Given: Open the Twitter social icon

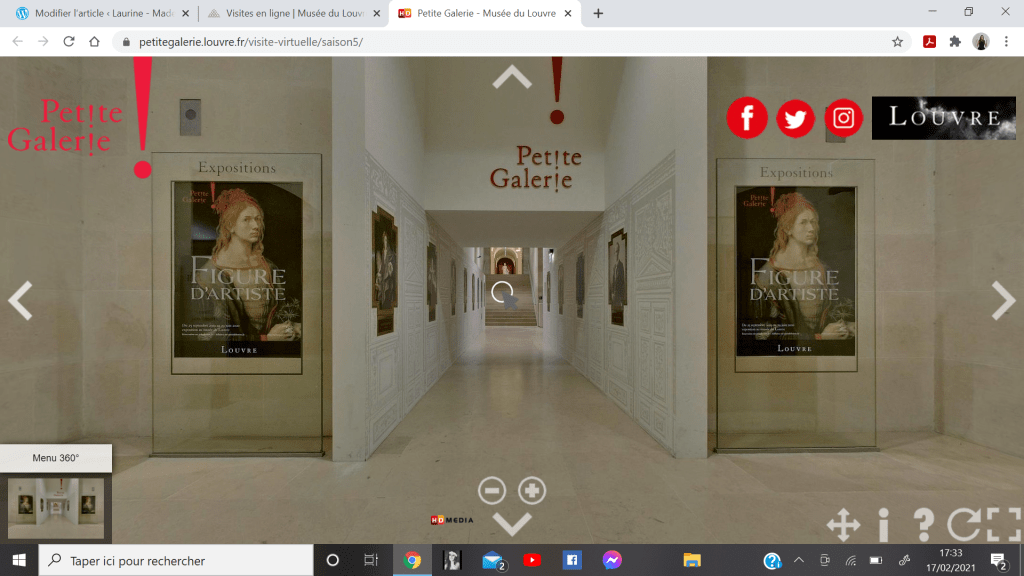Looking at the screenshot, I should [795, 118].
